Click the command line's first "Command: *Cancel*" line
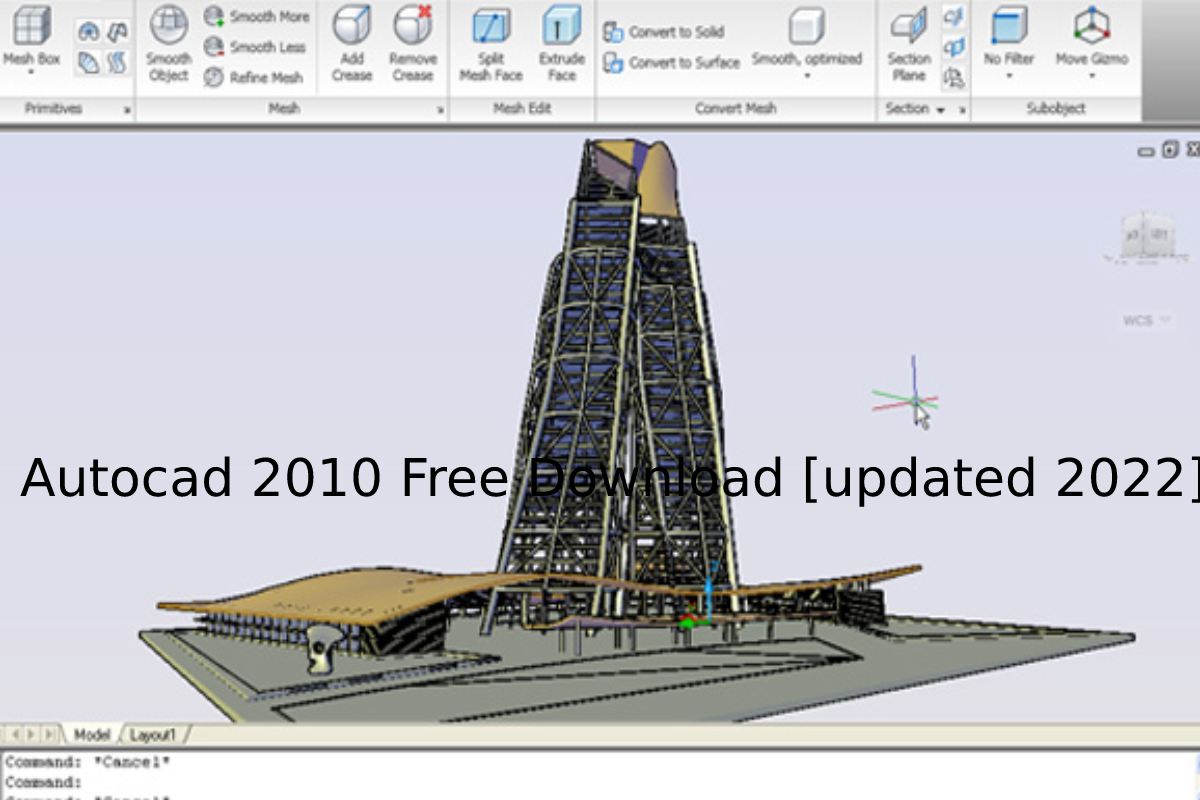This screenshot has width=1200, height=800. [x=88, y=762]
